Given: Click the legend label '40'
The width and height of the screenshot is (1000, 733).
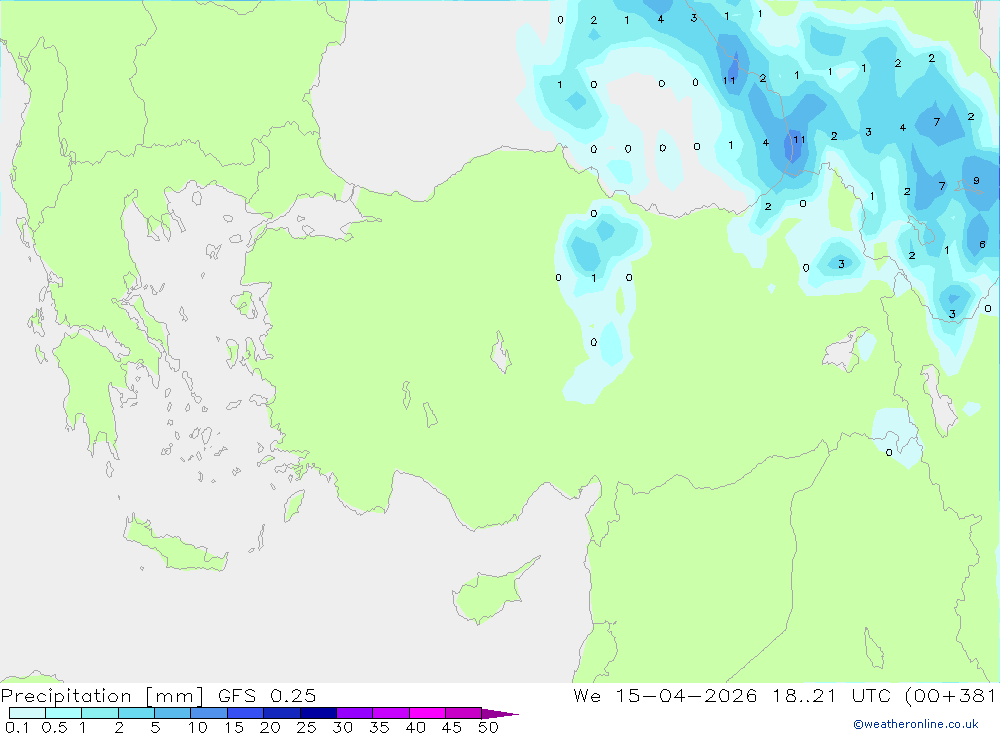Looking at the screenshot, I should point(415,727).
